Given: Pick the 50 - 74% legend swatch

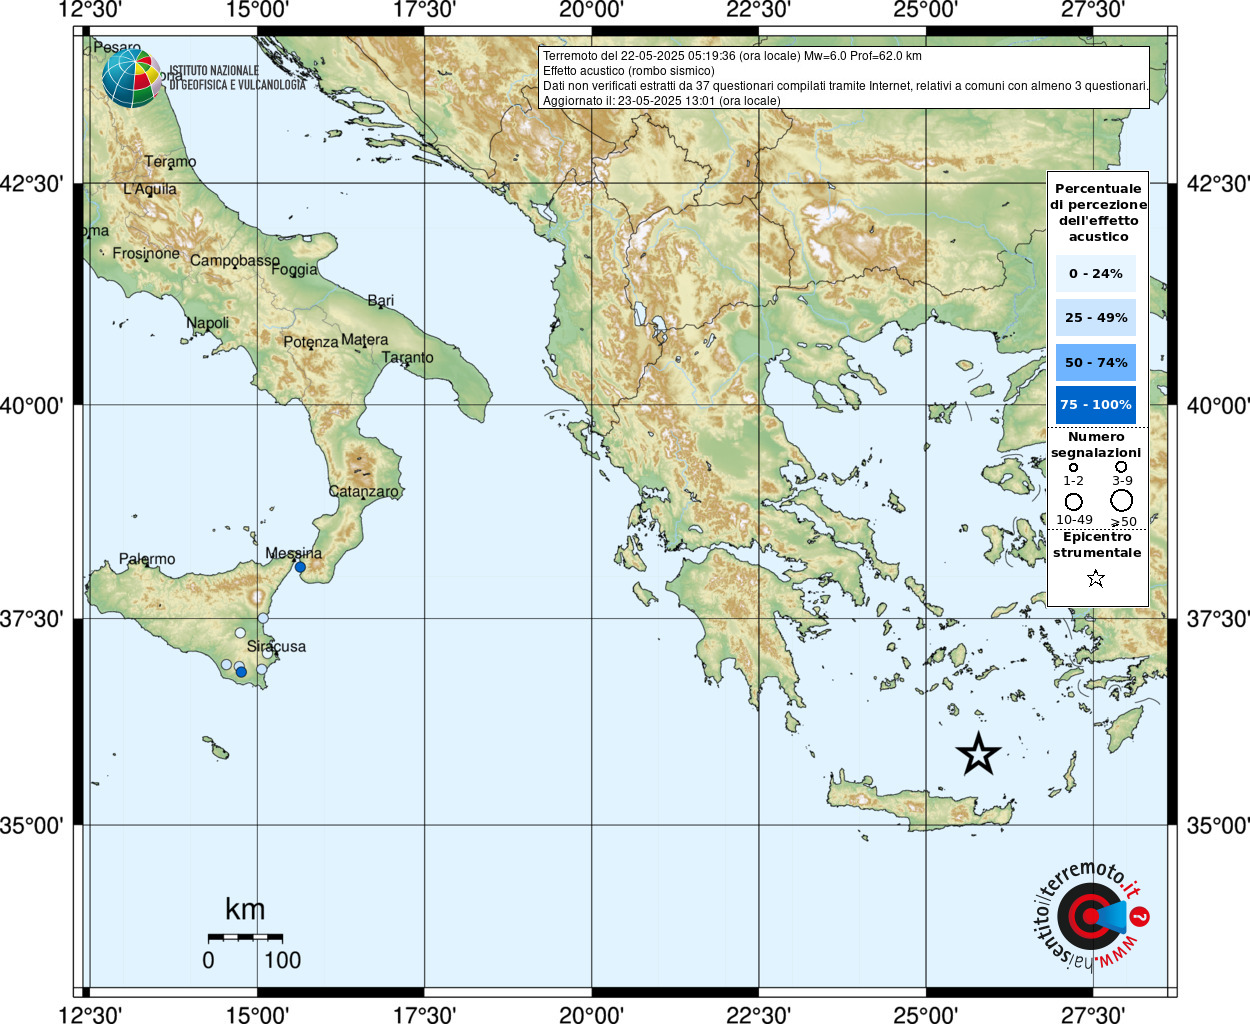Looking at the screenshot, I should (x=1096, y=362).
